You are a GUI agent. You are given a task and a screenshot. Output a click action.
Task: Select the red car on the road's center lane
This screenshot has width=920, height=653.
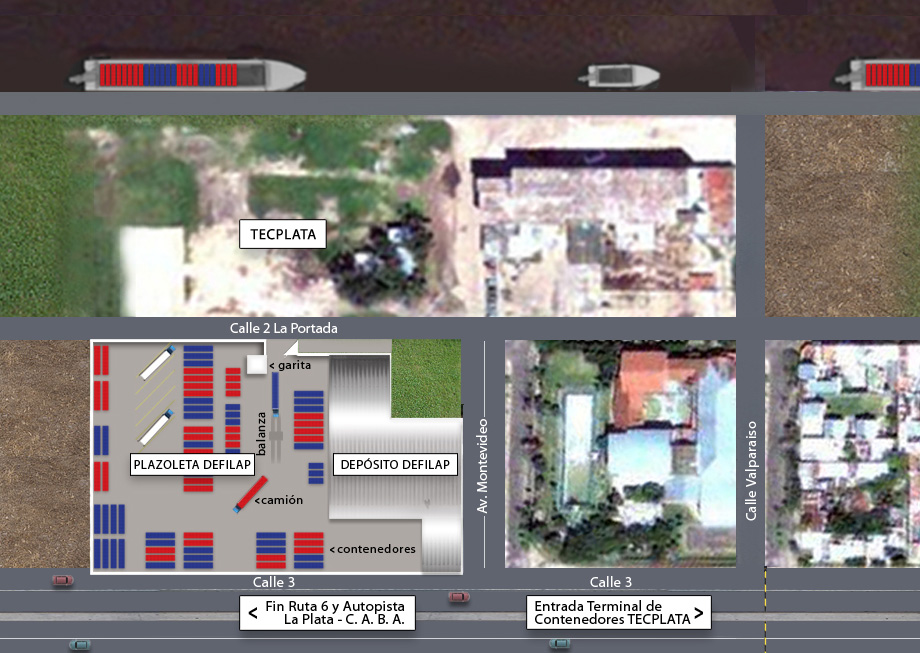point(459,597)
